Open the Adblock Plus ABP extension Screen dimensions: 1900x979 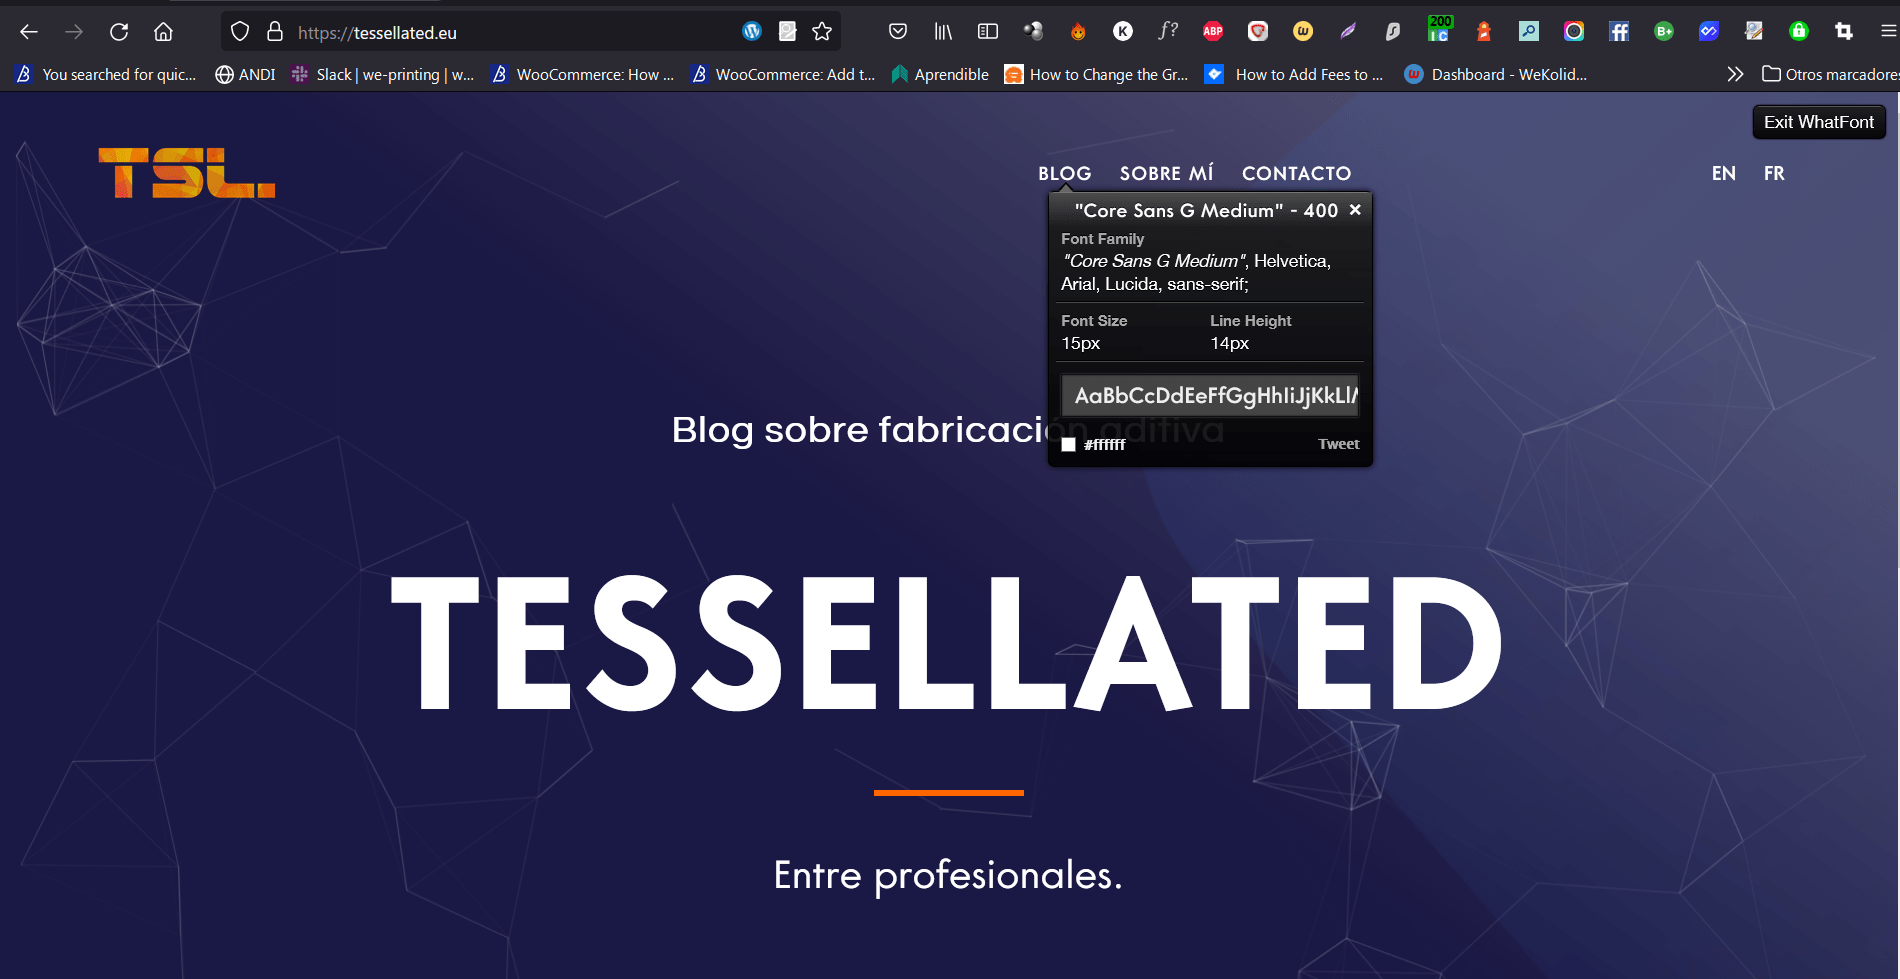1213,32
